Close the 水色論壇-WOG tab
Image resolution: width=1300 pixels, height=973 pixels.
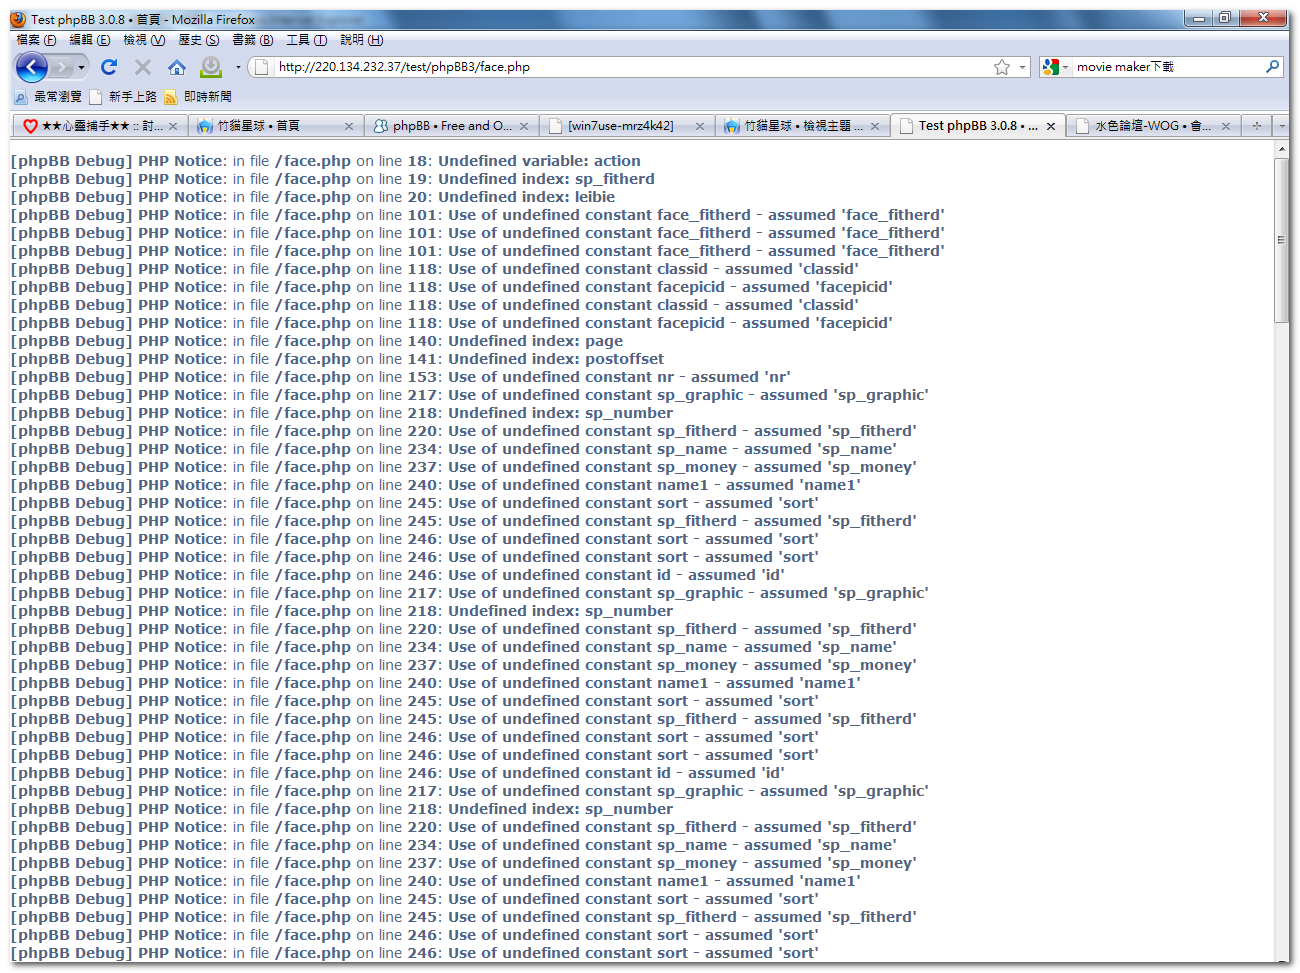tap(1226, 126)
